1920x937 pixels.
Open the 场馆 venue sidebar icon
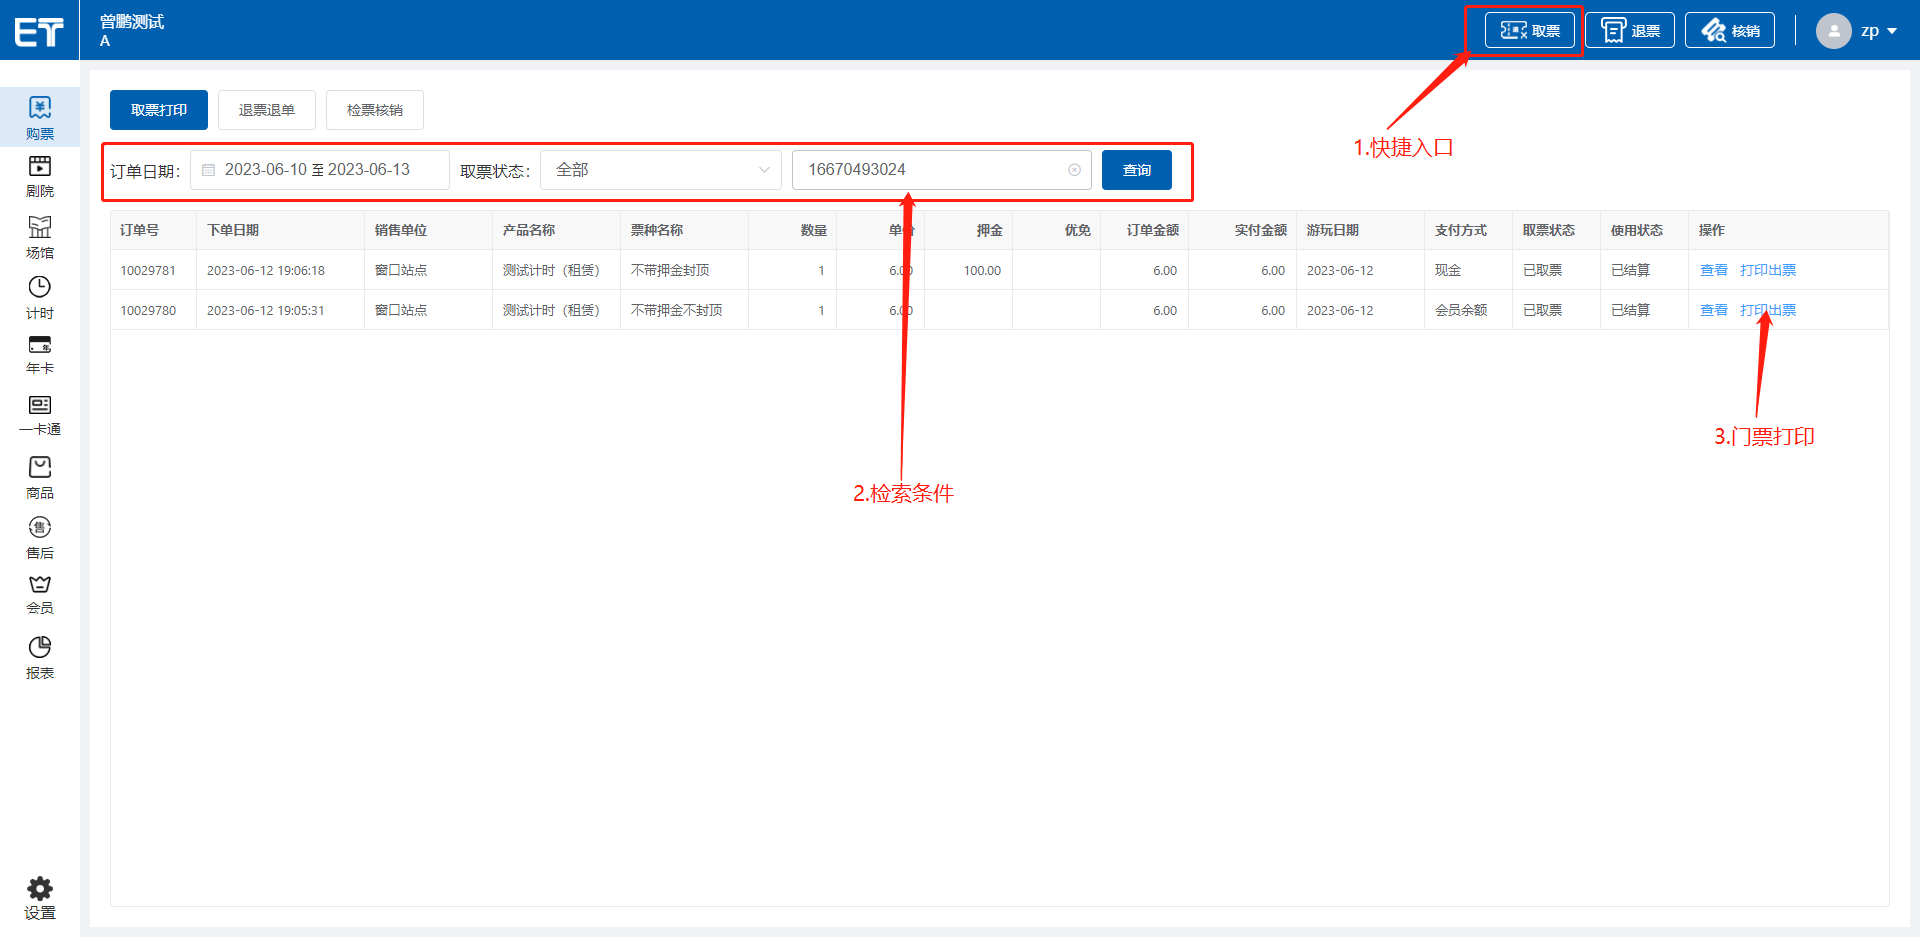pyautogui.click(x=40, y=237)
